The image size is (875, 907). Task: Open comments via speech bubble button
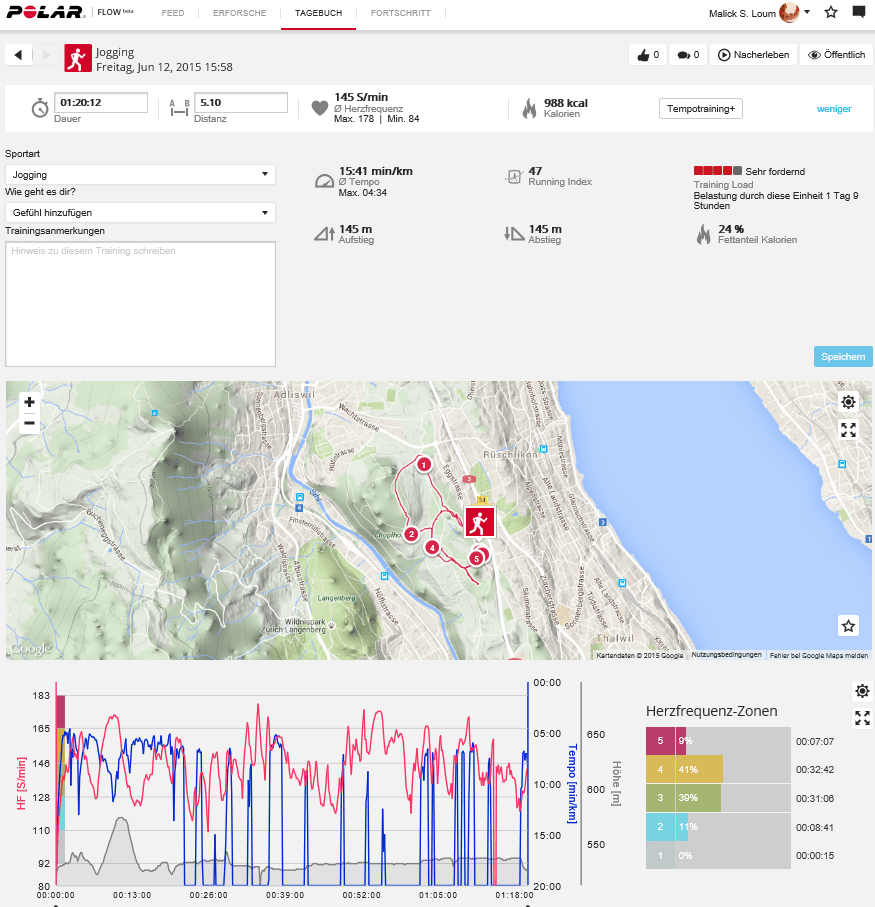(687, 55)
